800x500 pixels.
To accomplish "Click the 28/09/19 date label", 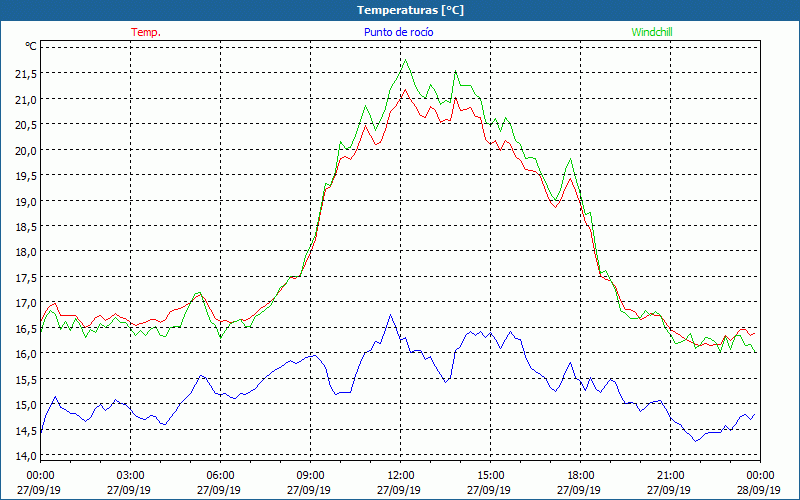I will (x=761, y=490).
